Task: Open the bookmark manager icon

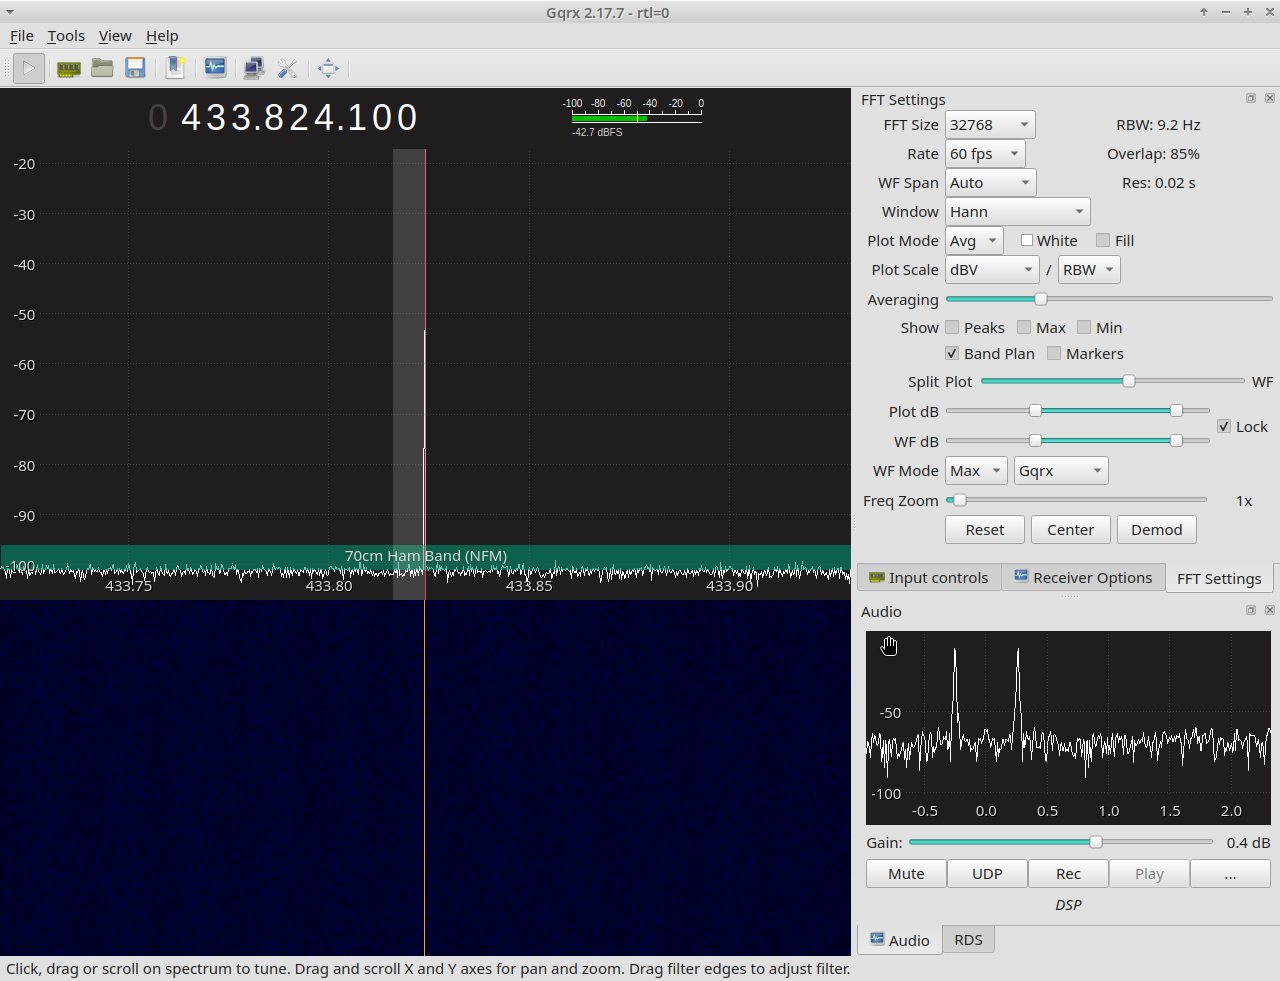Action: click(x=175, y=68)
